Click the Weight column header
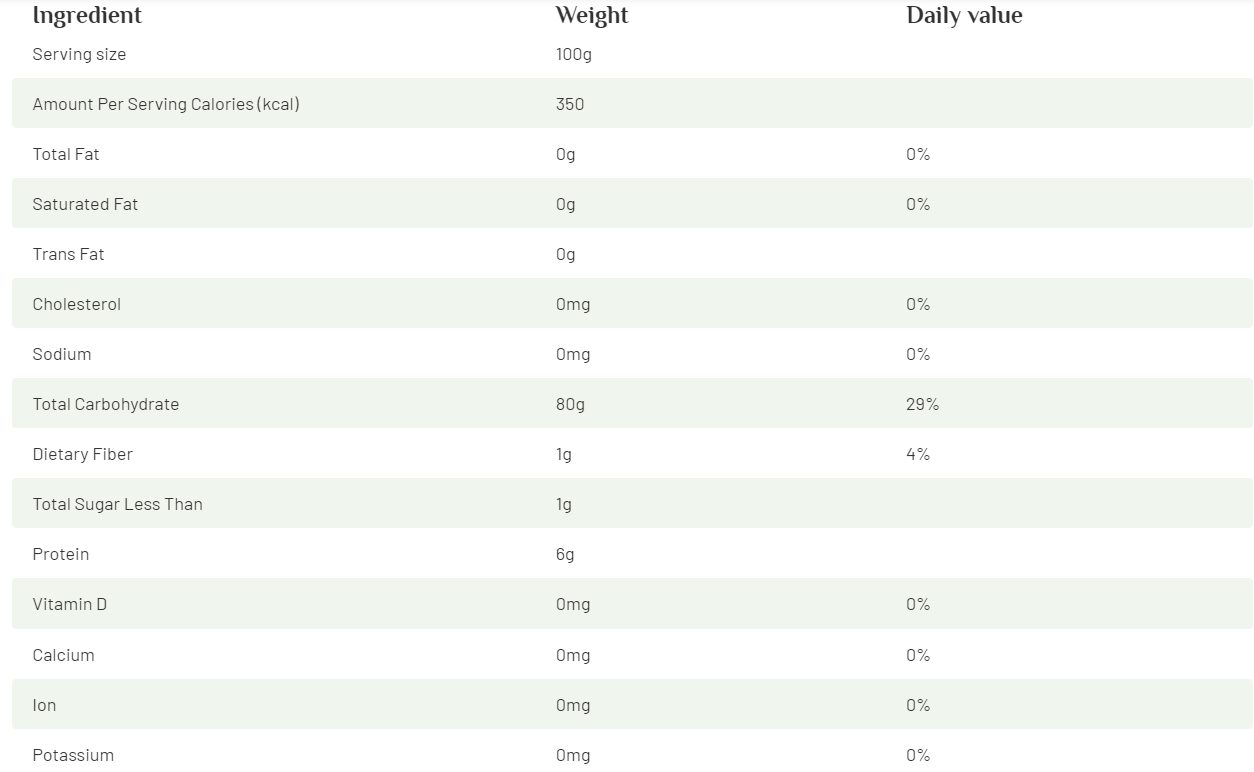This screenshot has height=772, width=1254. tap(592, 16)
